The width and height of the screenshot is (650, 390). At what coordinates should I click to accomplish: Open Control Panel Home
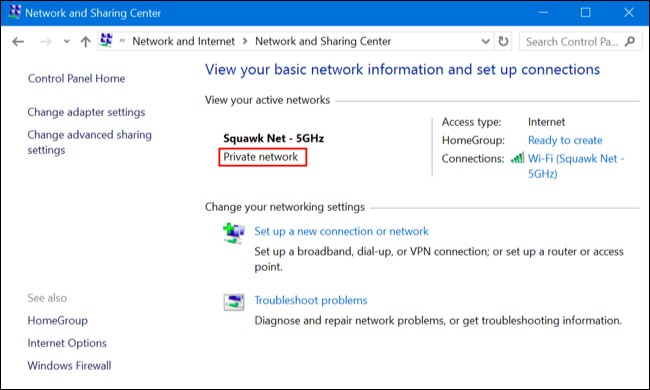(x=76, y=78)
